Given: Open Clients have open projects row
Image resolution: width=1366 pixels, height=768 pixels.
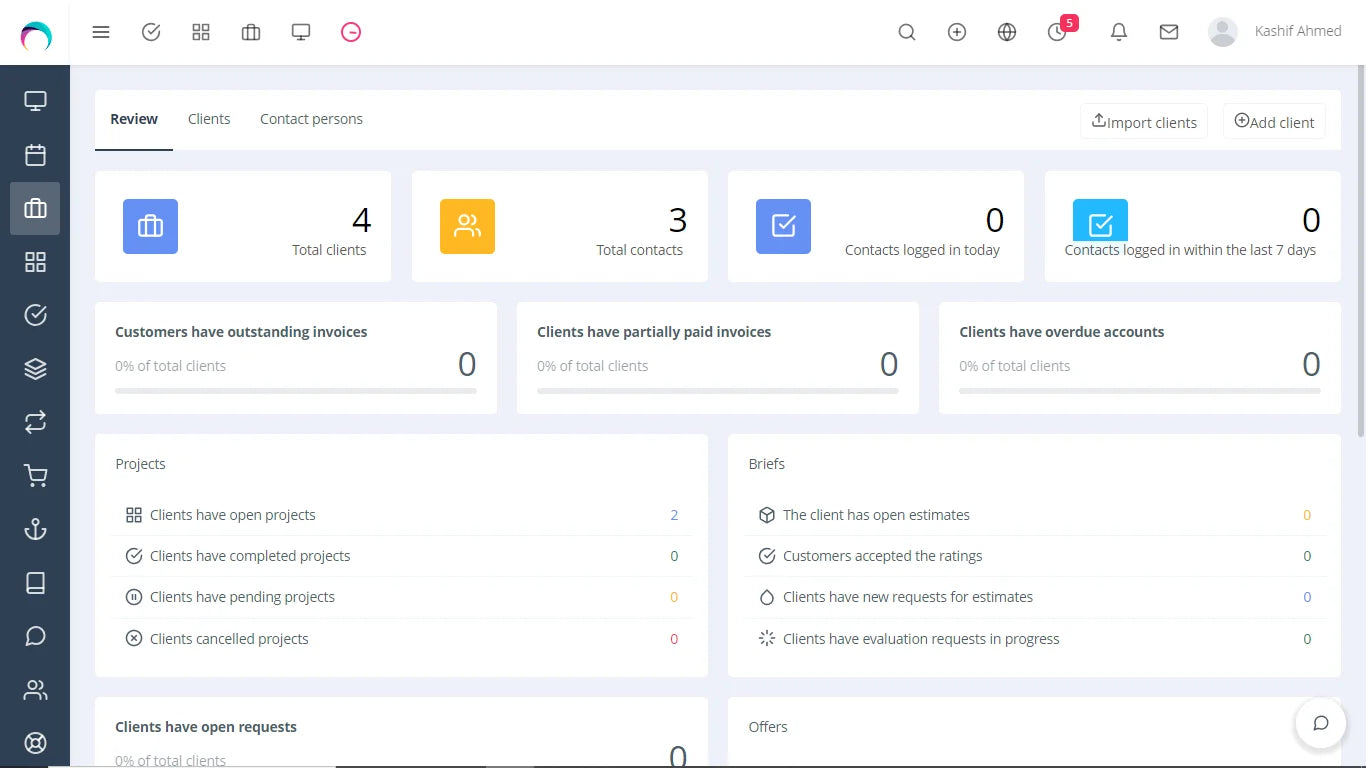Looking at the screenshot, I should [401, 515].
